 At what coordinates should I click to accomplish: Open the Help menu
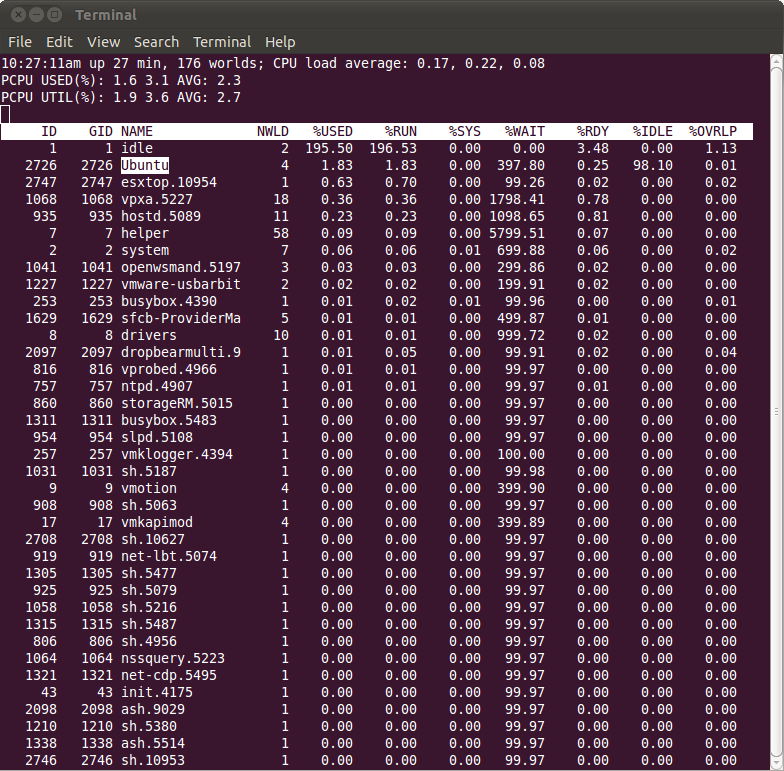click(x=280, y=42)
